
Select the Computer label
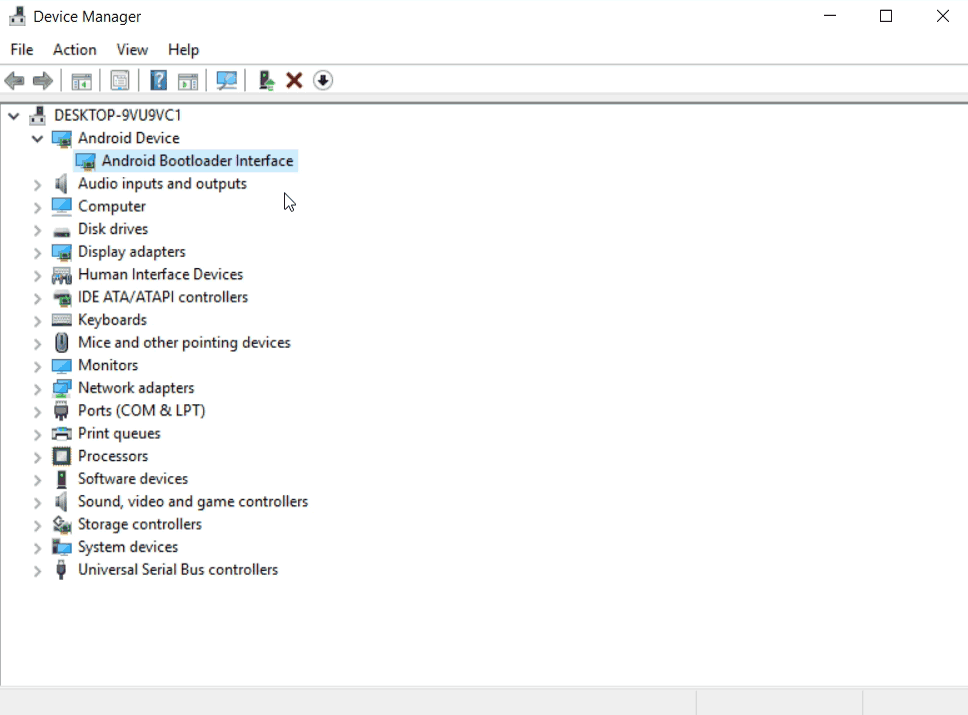click(x=112, y=206)
